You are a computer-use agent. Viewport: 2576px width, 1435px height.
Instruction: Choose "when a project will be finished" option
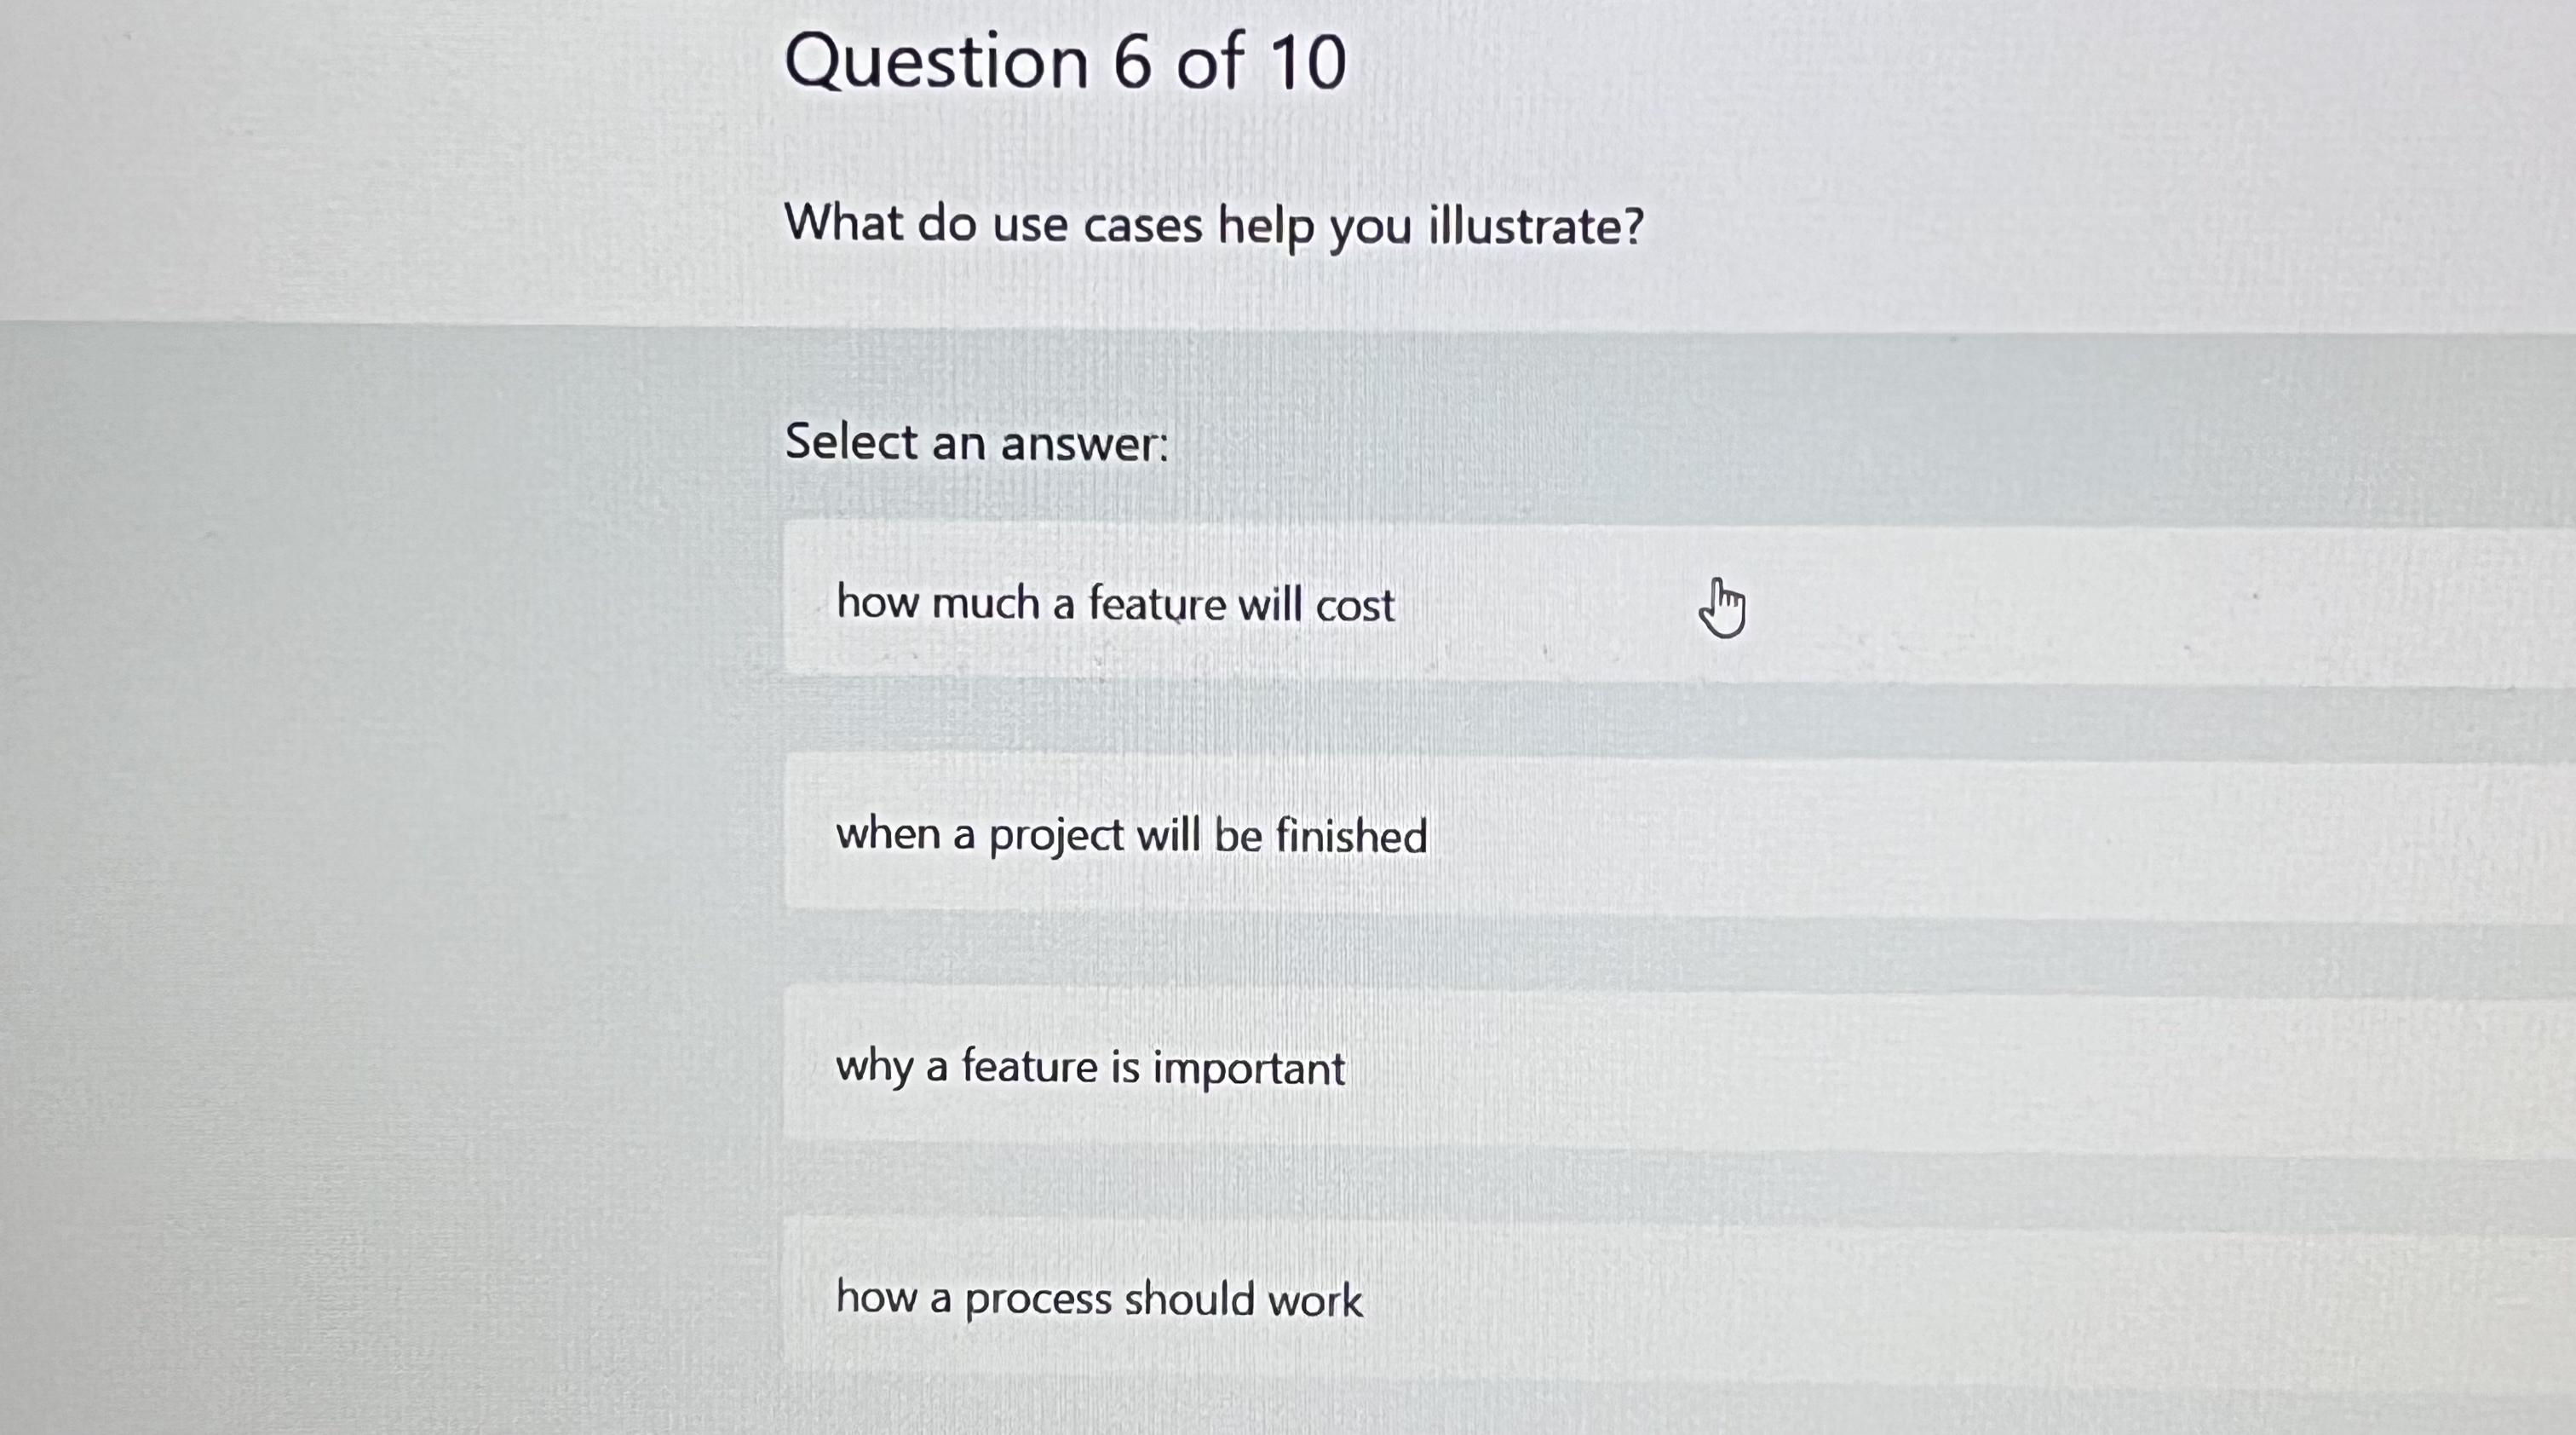1132,835
